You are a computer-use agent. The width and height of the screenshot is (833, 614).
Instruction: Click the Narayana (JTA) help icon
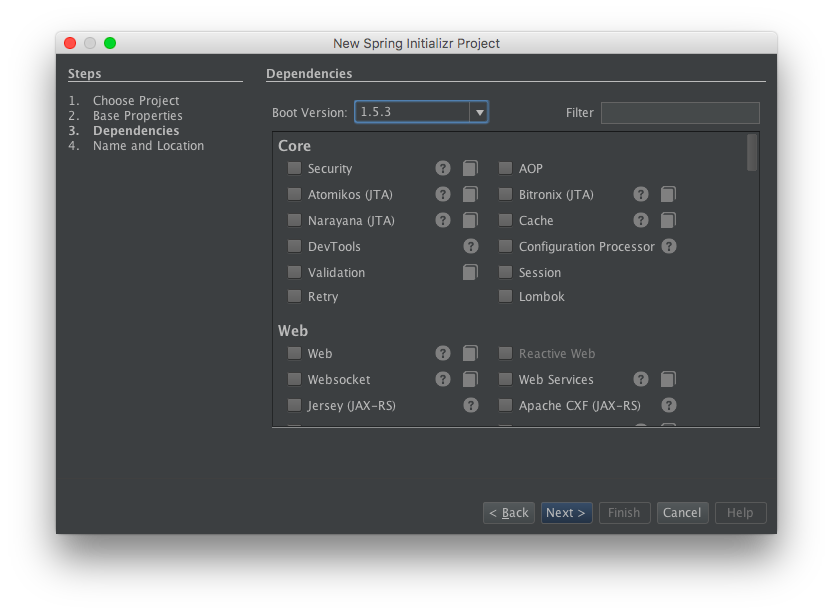pyautogui.click(x=443, y=220)
